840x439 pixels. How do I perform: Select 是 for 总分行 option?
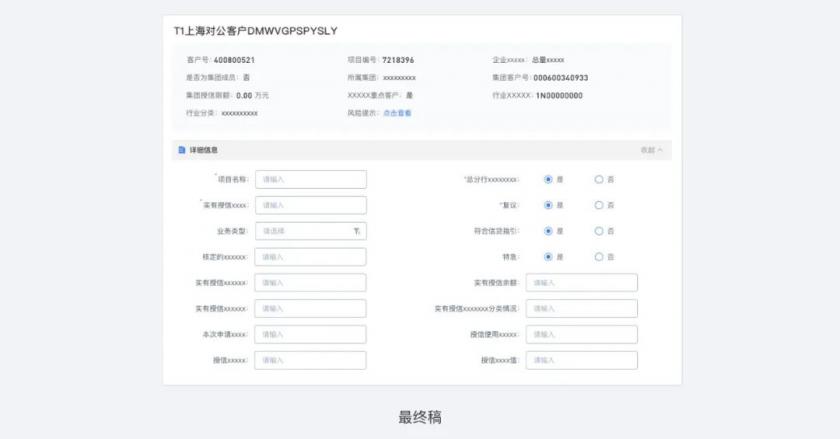pos(548,179)
